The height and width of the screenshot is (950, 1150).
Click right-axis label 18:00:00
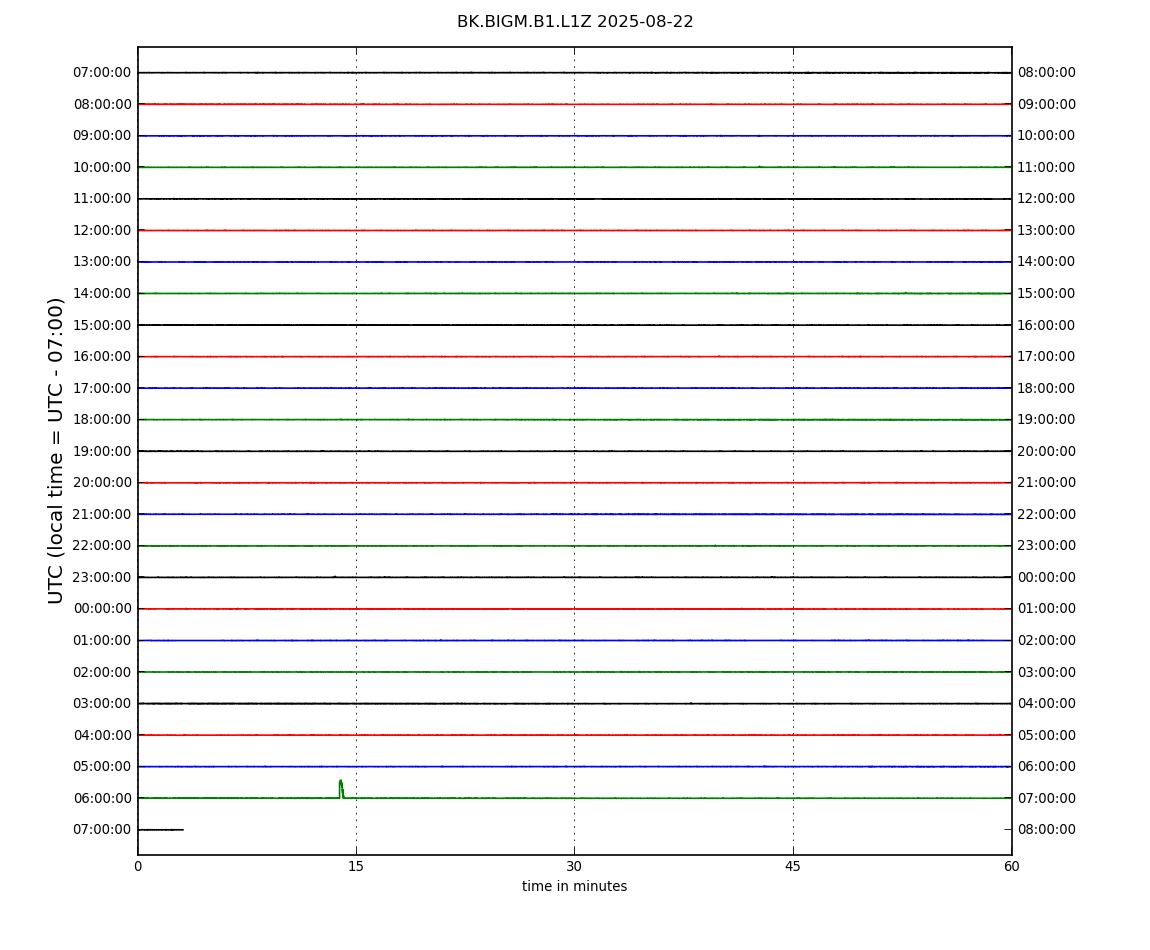click(1047, 388)
